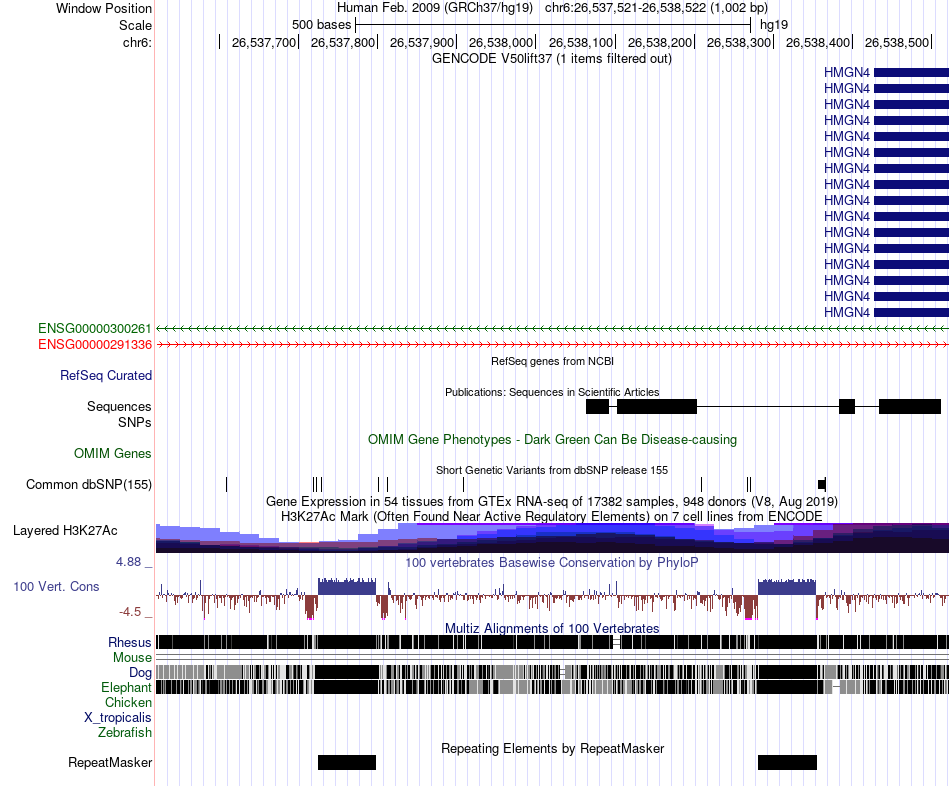Viewport: 950px width, 786px height.
Task: Click the ENSG00000300261 gene label
Action: coord(95,328)
